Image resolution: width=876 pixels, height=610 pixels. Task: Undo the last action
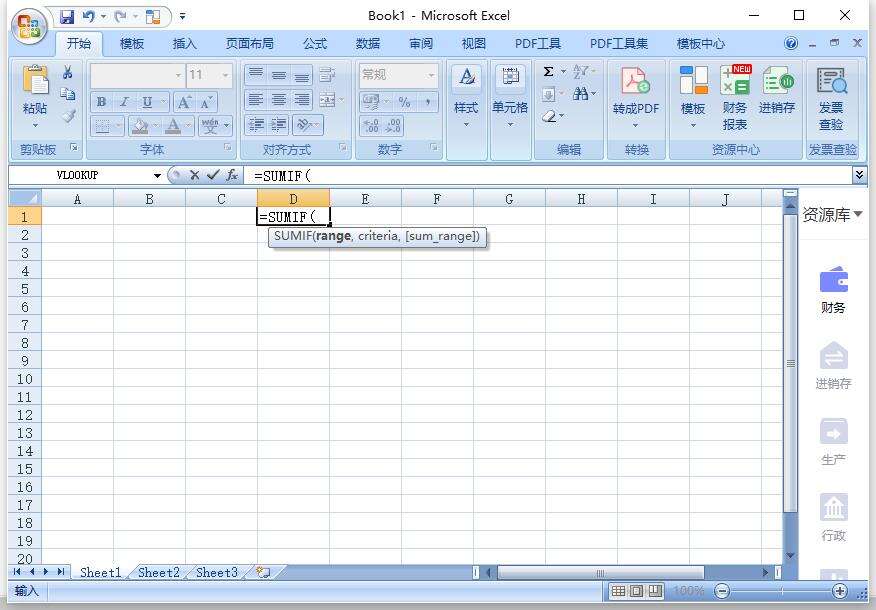pyautogui.click(x=88, y=17)
